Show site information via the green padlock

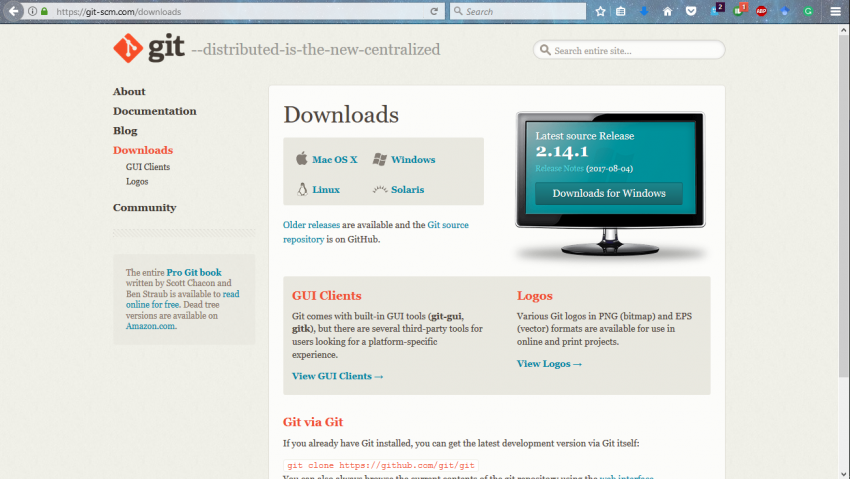pyautogui.click(x=44, y=11)
